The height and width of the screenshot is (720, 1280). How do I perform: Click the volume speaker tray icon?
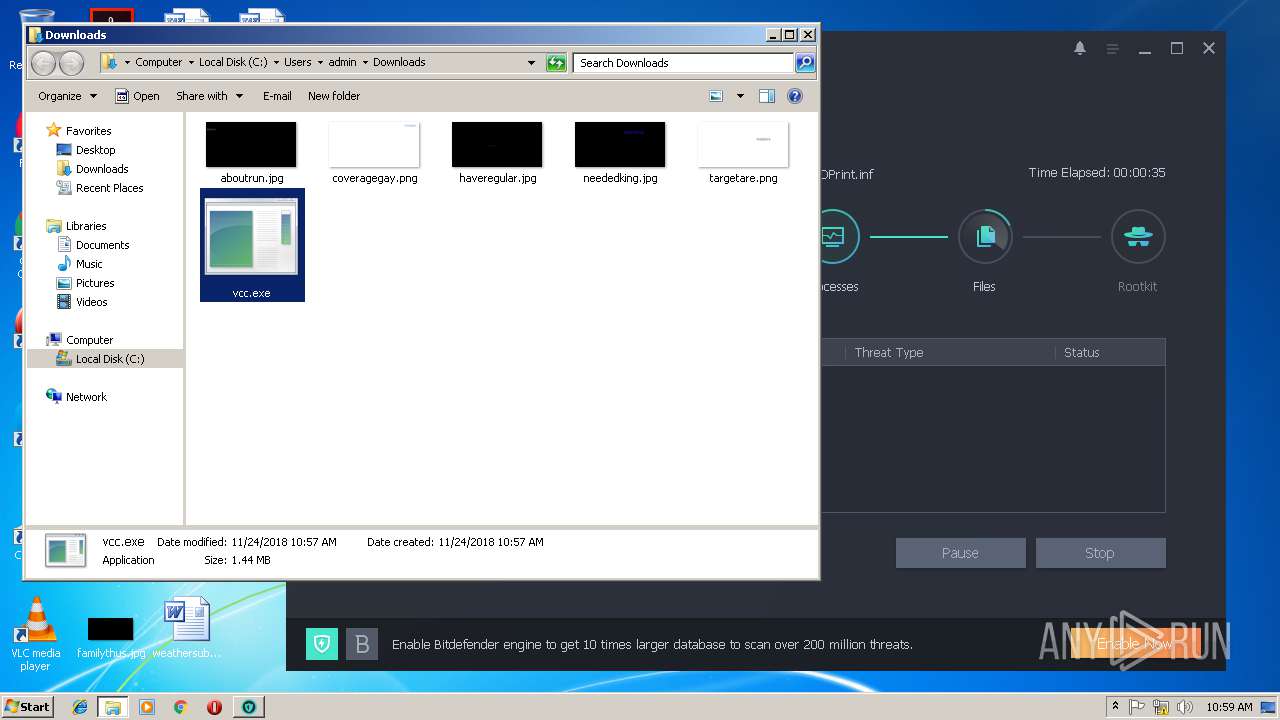tap(1184, 707)
